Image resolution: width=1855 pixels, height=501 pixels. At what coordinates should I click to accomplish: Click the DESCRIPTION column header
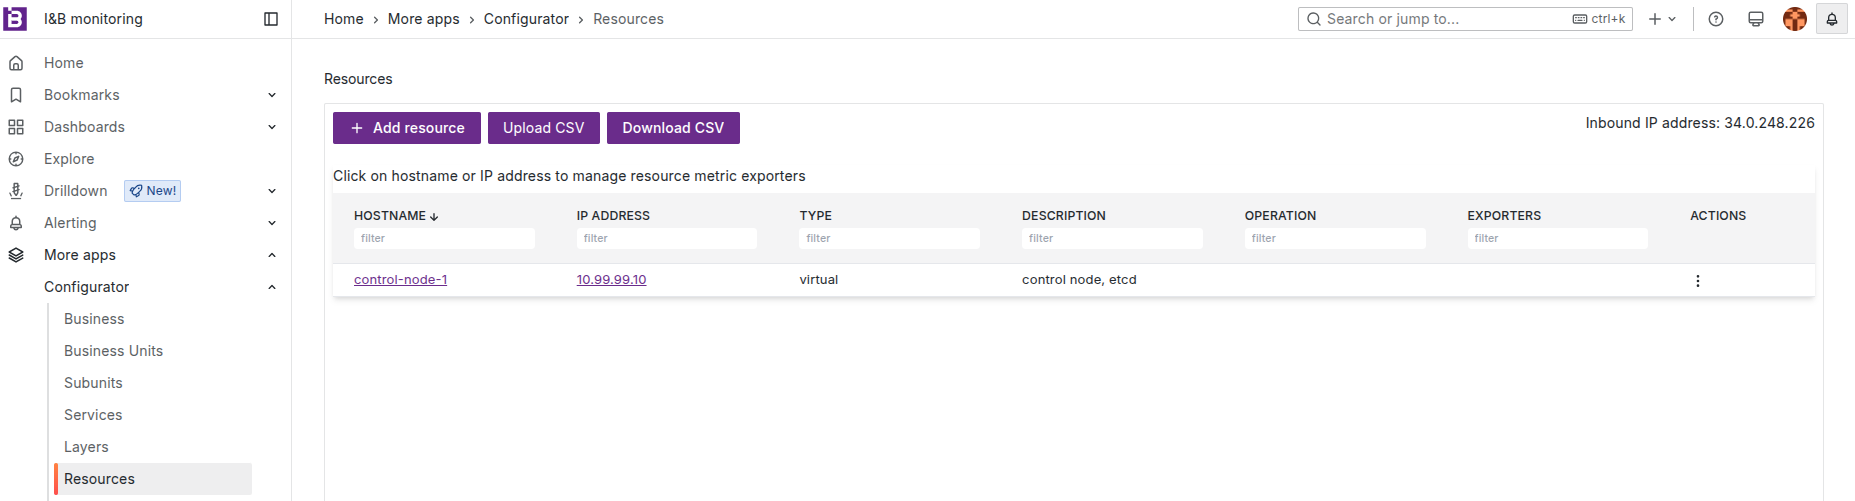[x=1064, y=216]
